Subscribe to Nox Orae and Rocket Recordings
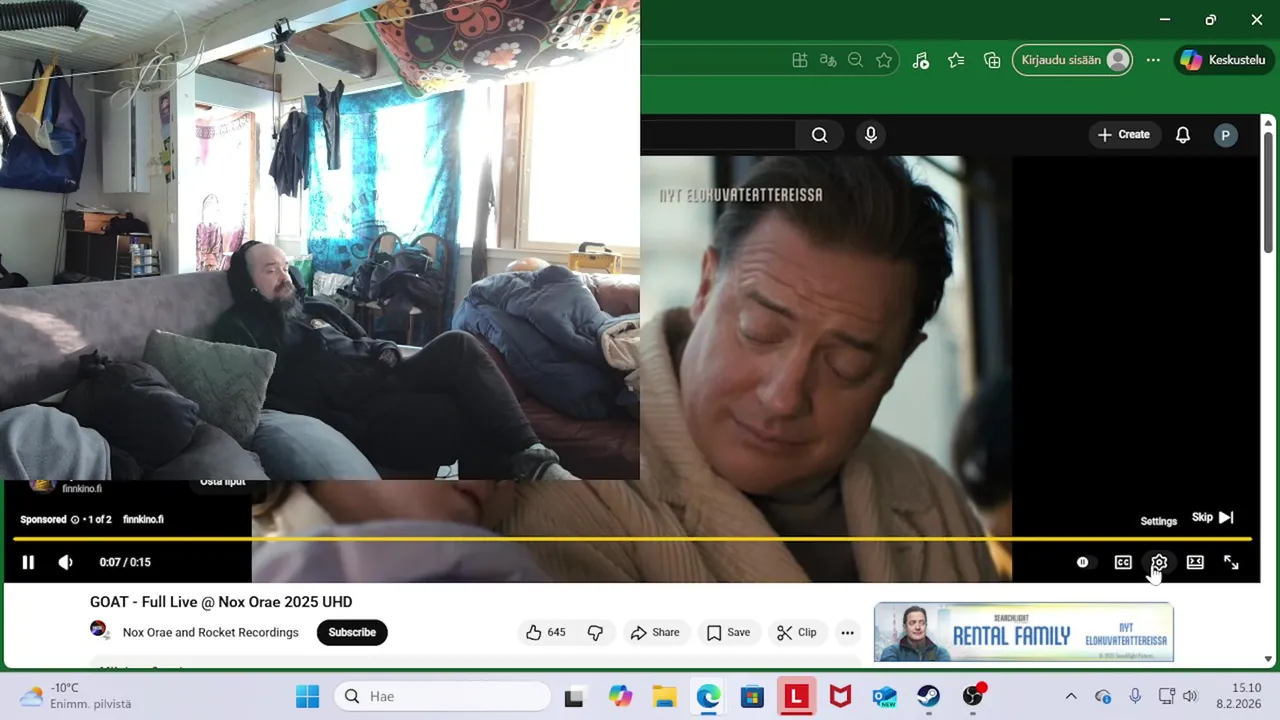Viewport: 1280px width, 720px height. point(352,632)
